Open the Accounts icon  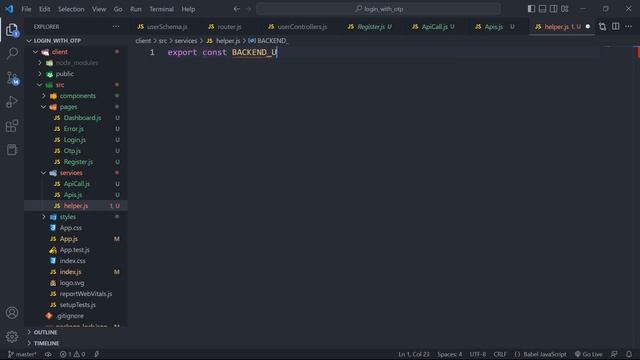pyautogui.click(x=12, y=313)
